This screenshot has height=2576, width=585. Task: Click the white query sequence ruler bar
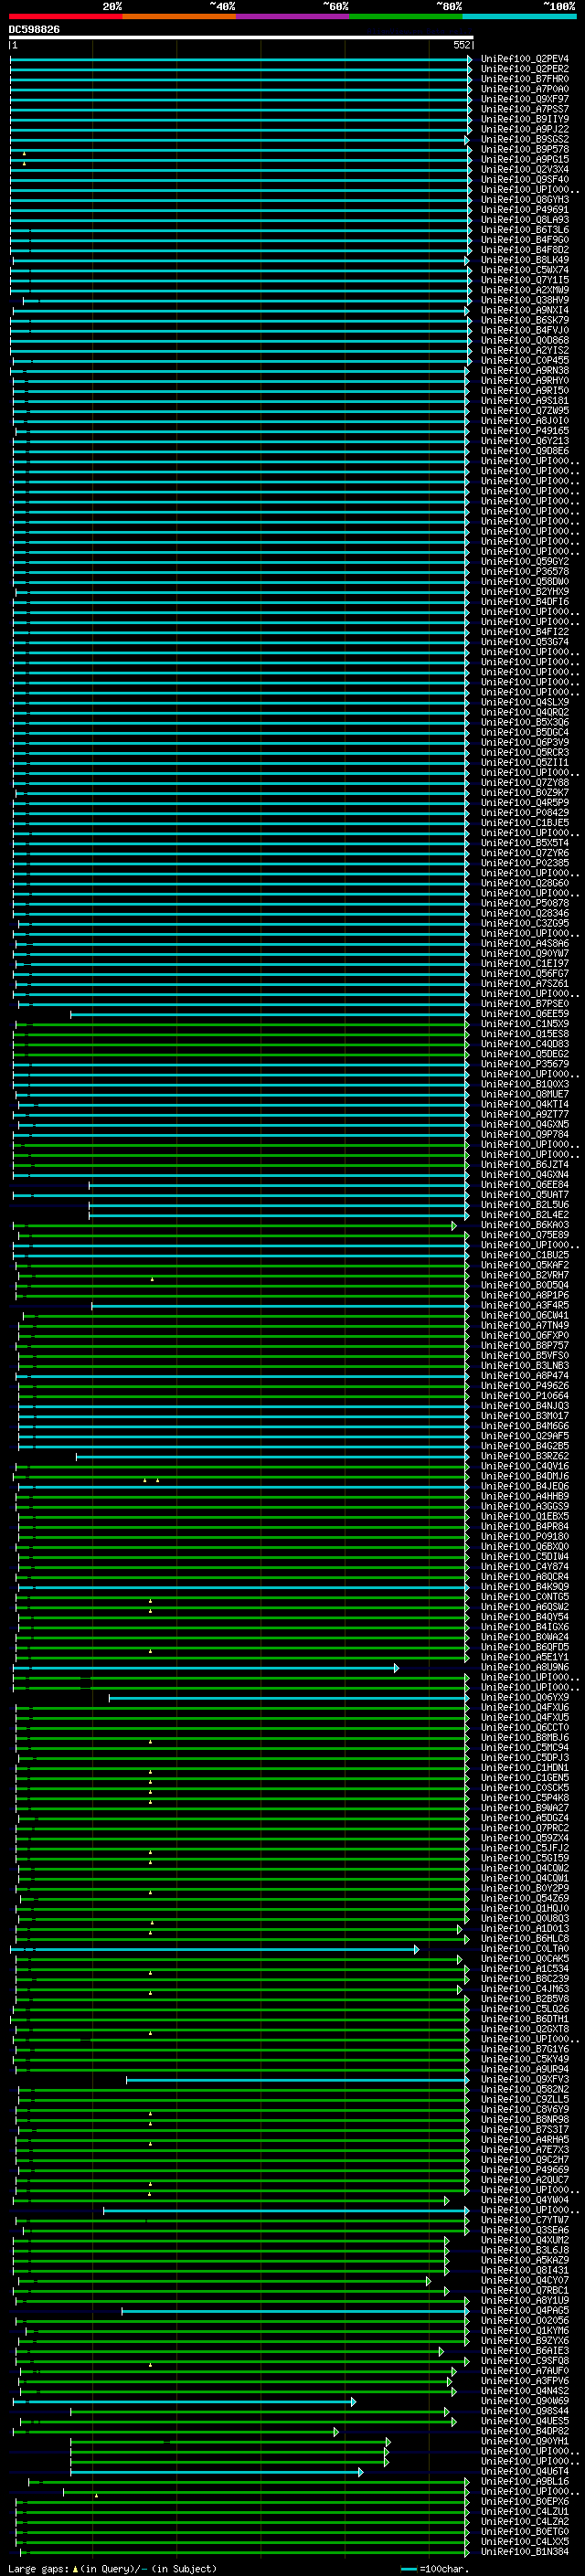241,38
